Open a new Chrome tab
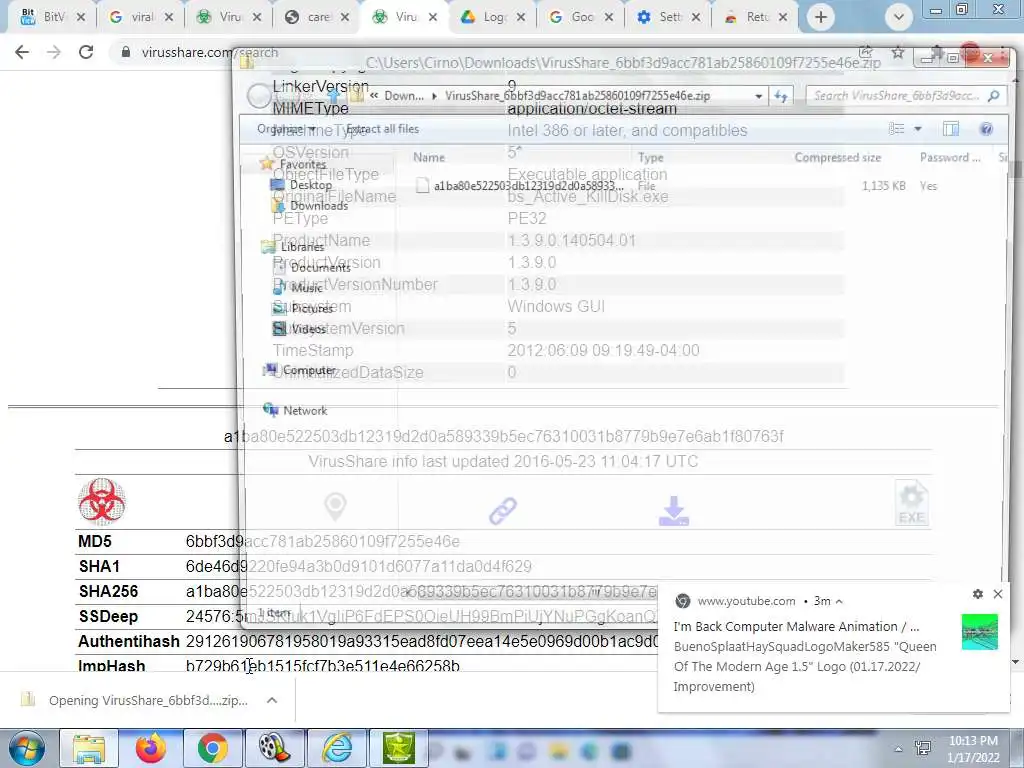Viewport: 1024px width, 768px height. (821, 17)
